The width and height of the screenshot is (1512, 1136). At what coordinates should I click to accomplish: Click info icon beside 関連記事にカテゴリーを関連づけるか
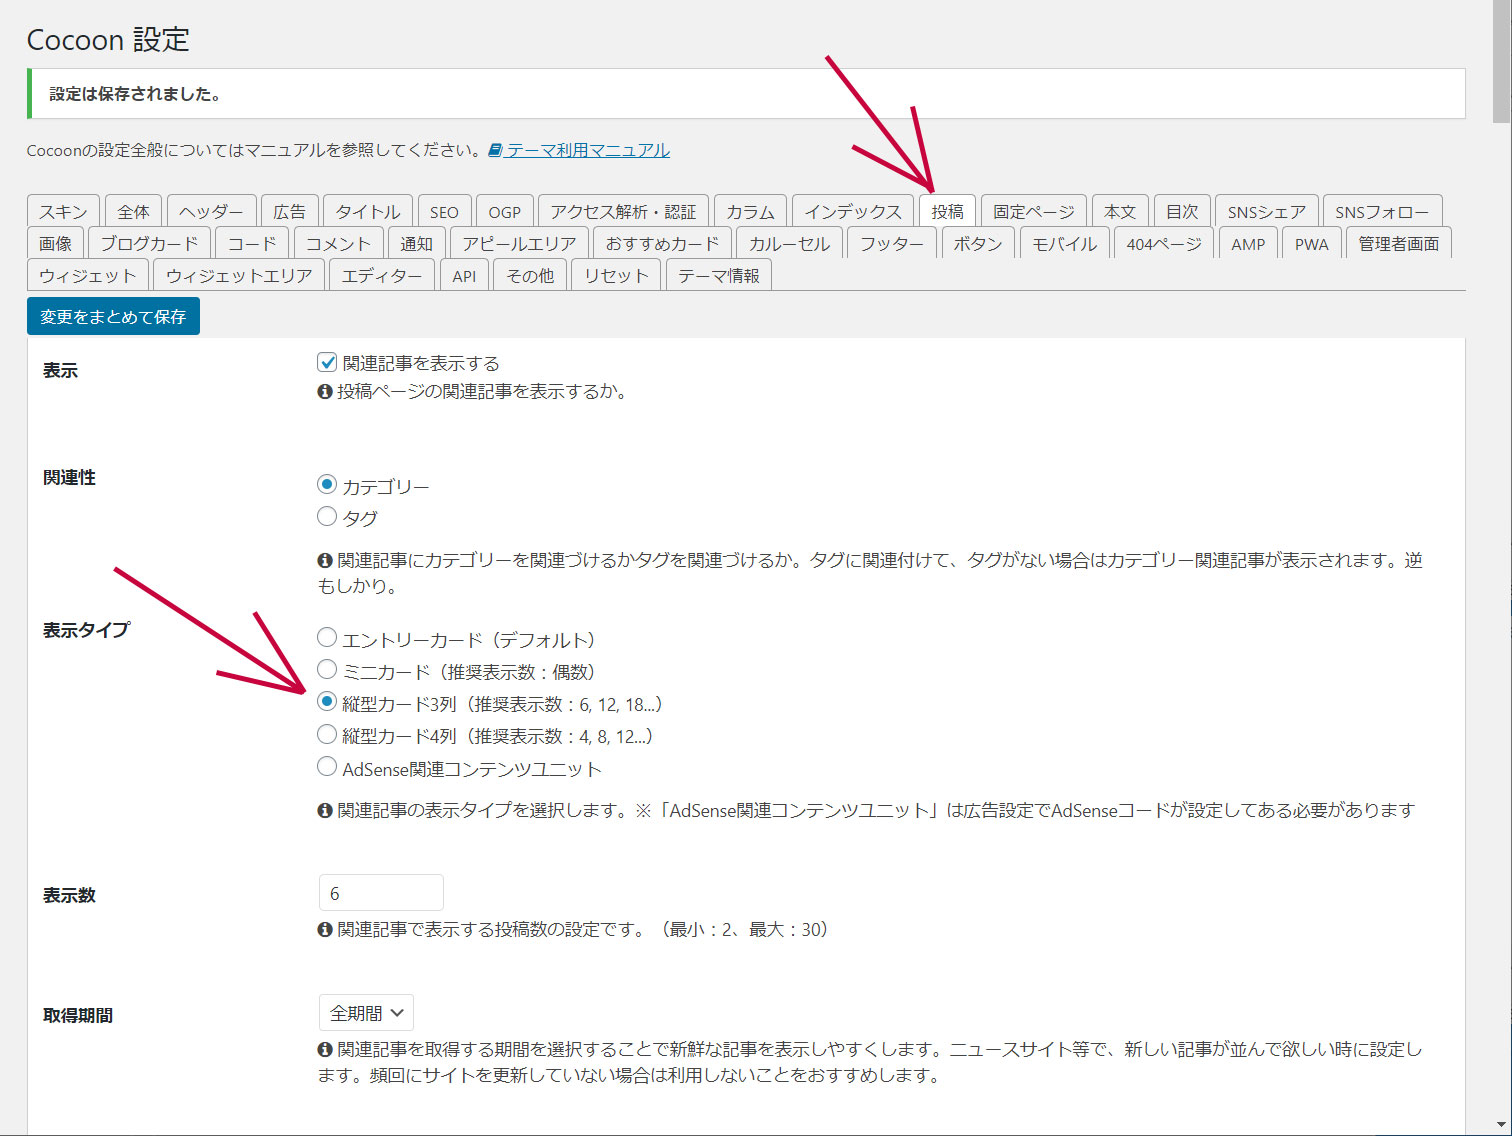point(325,561)
